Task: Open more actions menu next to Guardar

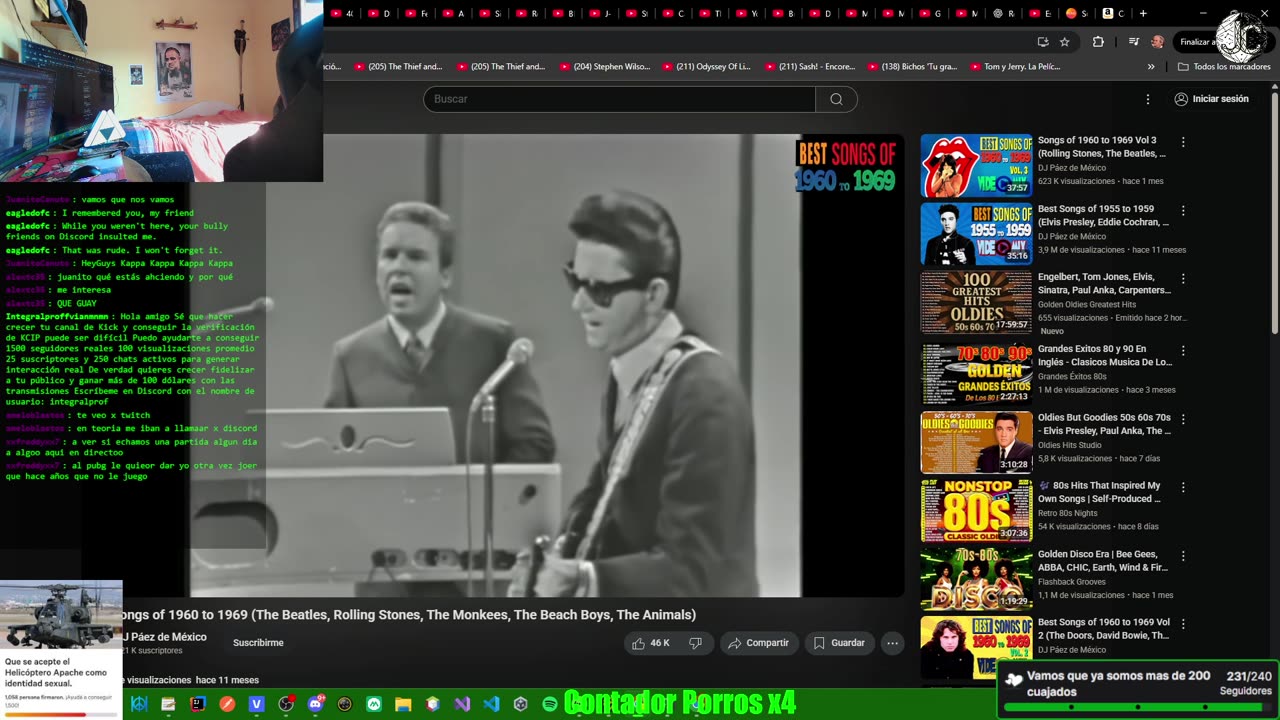Action: tap(893, 643)
